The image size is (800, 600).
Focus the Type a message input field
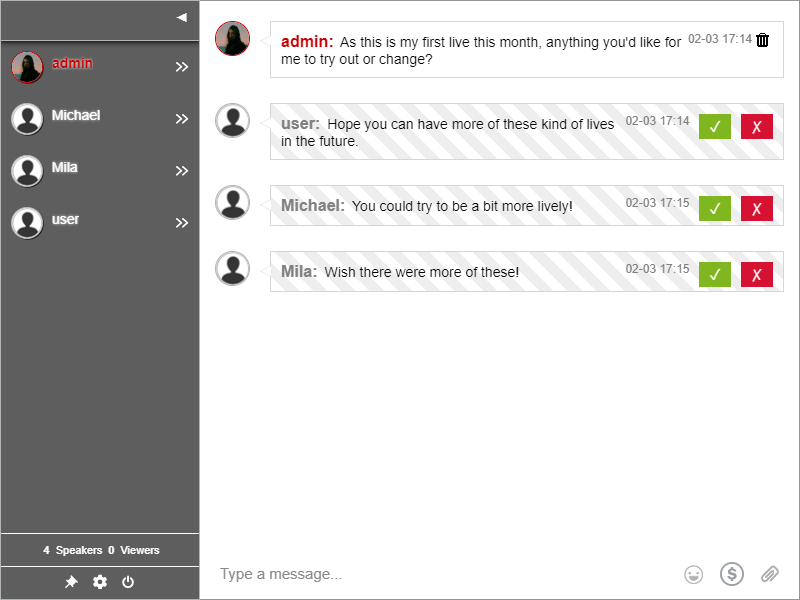[x=440, y=574]
